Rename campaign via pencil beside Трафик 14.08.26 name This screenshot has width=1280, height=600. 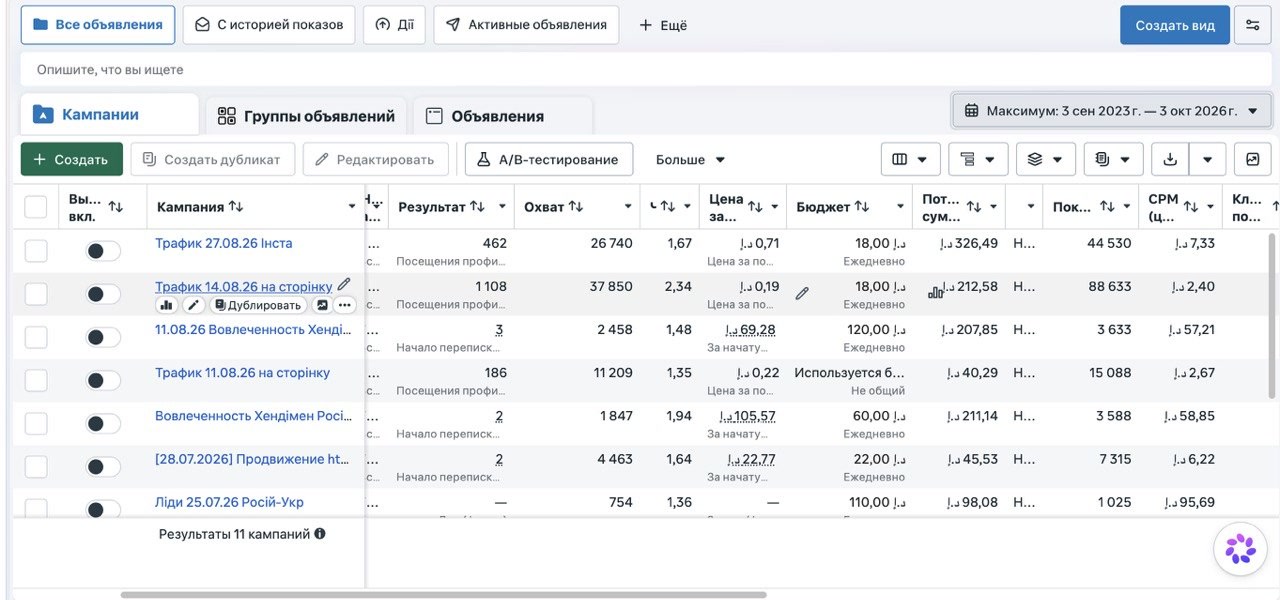point(344,285)
